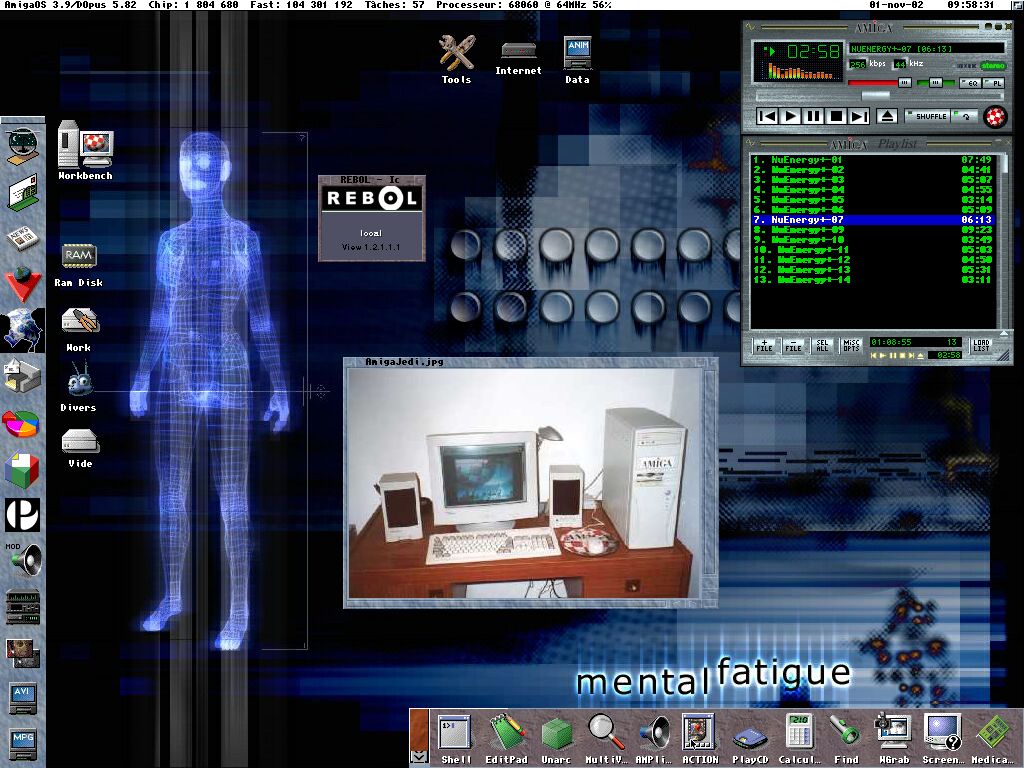Screen dimensions: 1024x768
Task: Collapse the bottom dock with the arrow
Action: (x=419, y=756)
